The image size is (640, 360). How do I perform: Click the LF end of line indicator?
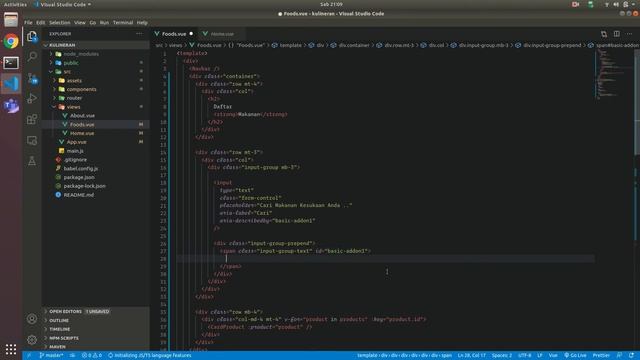[540, 356]
